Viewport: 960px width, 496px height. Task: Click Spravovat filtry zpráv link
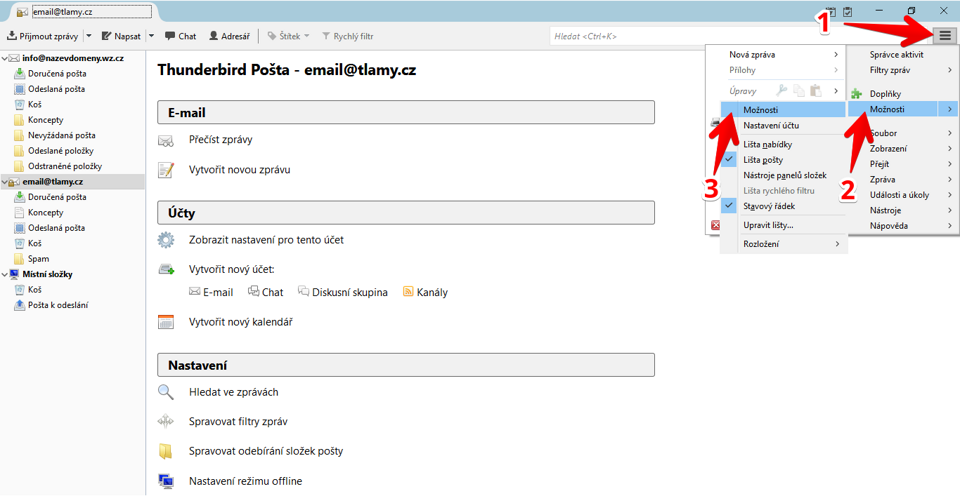238,421
